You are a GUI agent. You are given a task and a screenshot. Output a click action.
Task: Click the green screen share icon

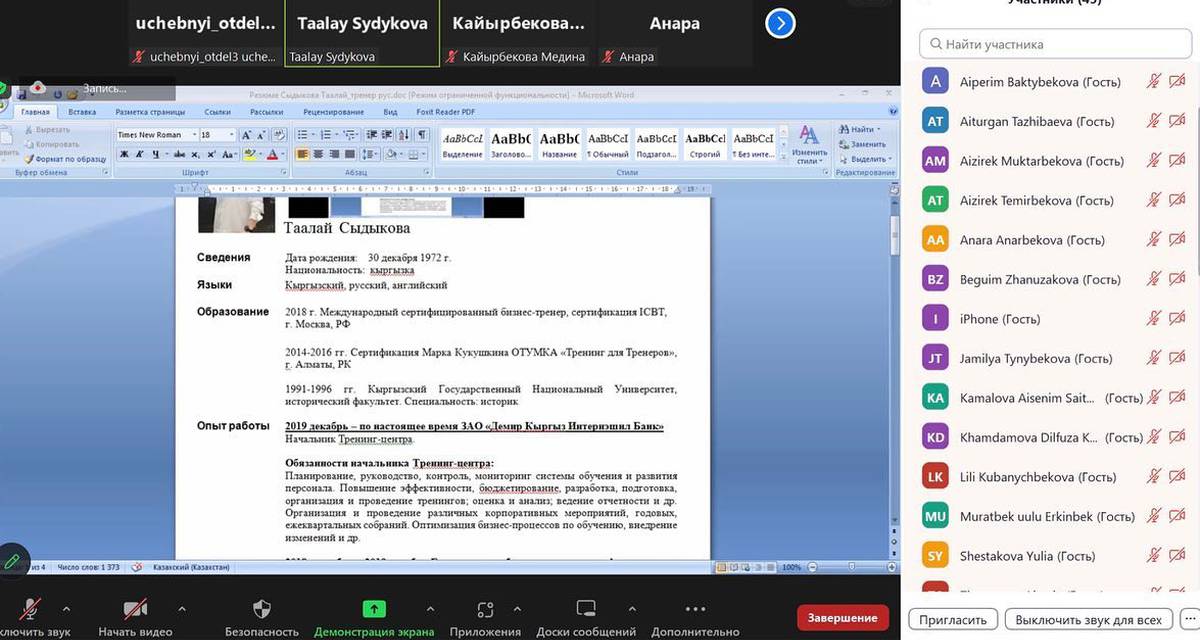[374, 609]
